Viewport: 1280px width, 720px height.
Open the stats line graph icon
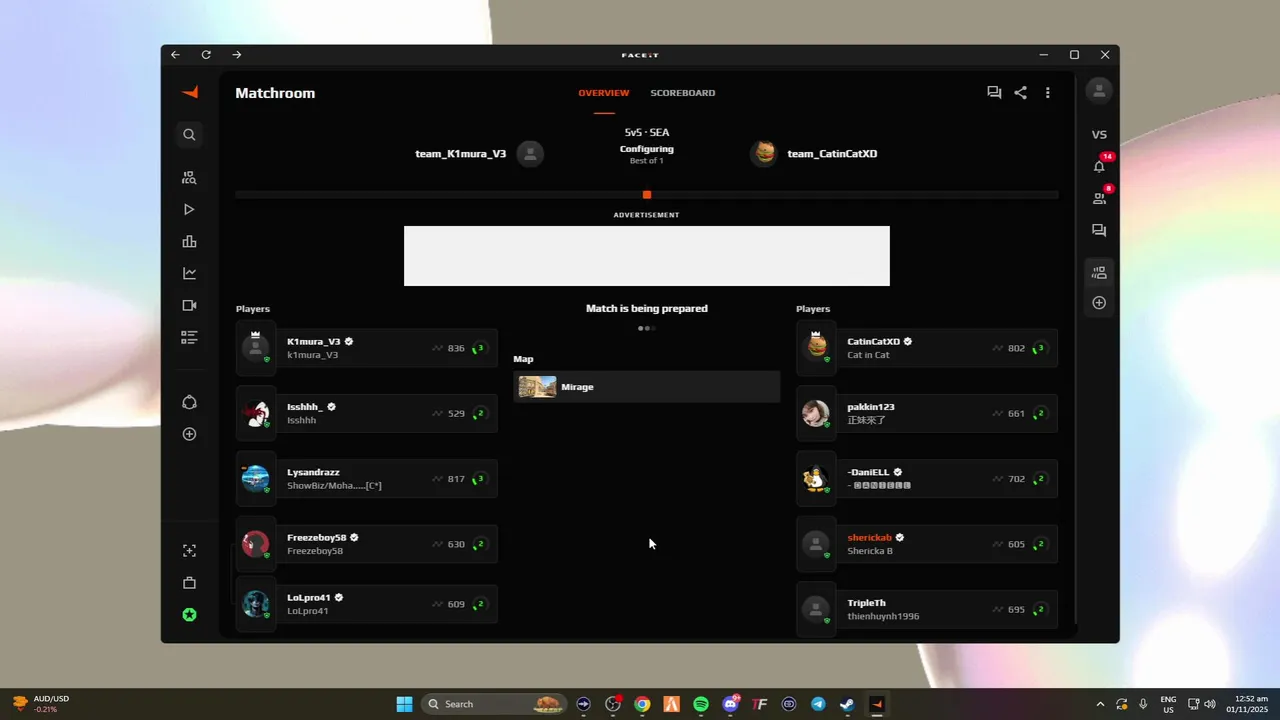tap(189, 273)
